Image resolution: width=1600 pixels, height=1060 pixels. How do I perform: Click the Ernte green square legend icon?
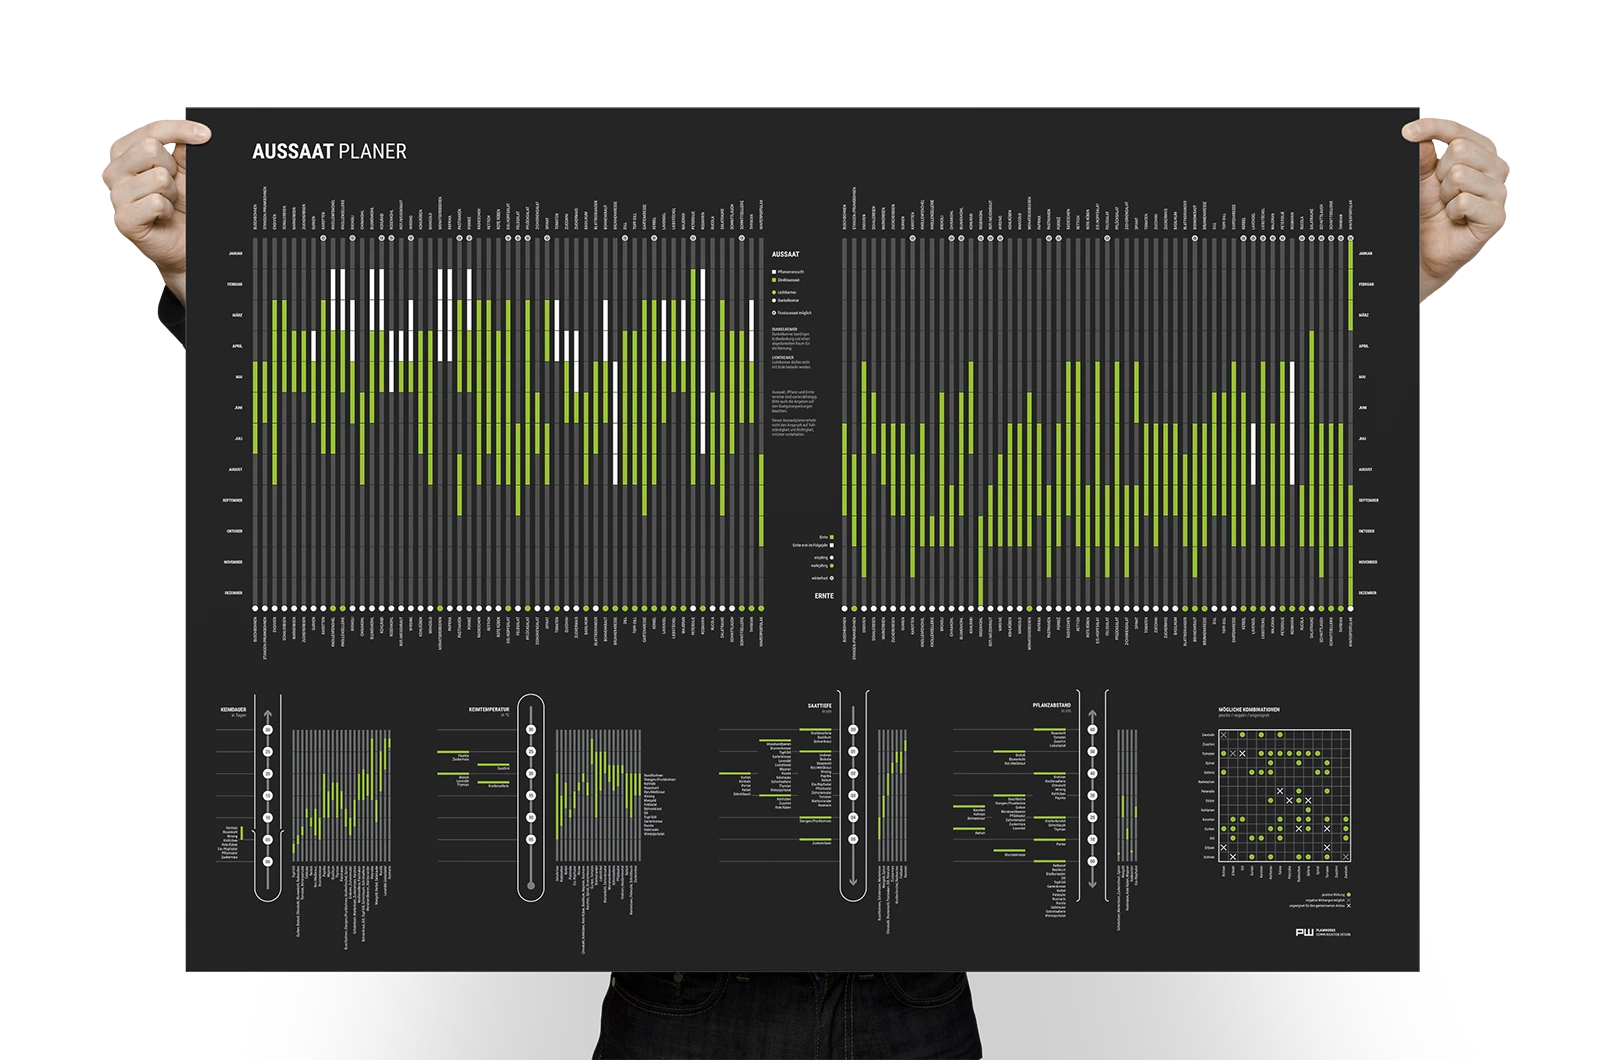click(833, 536)
